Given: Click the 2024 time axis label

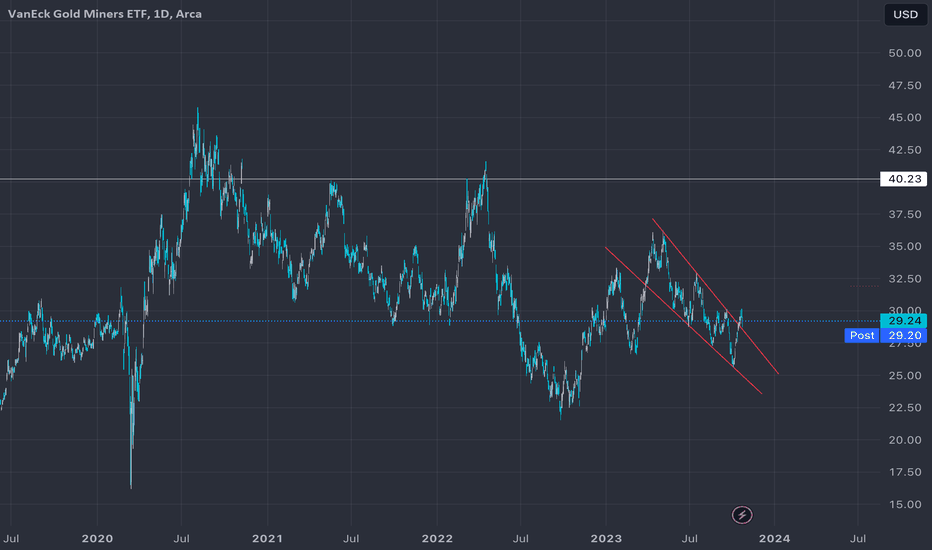Looking at the screenshot, I should 775,539.
